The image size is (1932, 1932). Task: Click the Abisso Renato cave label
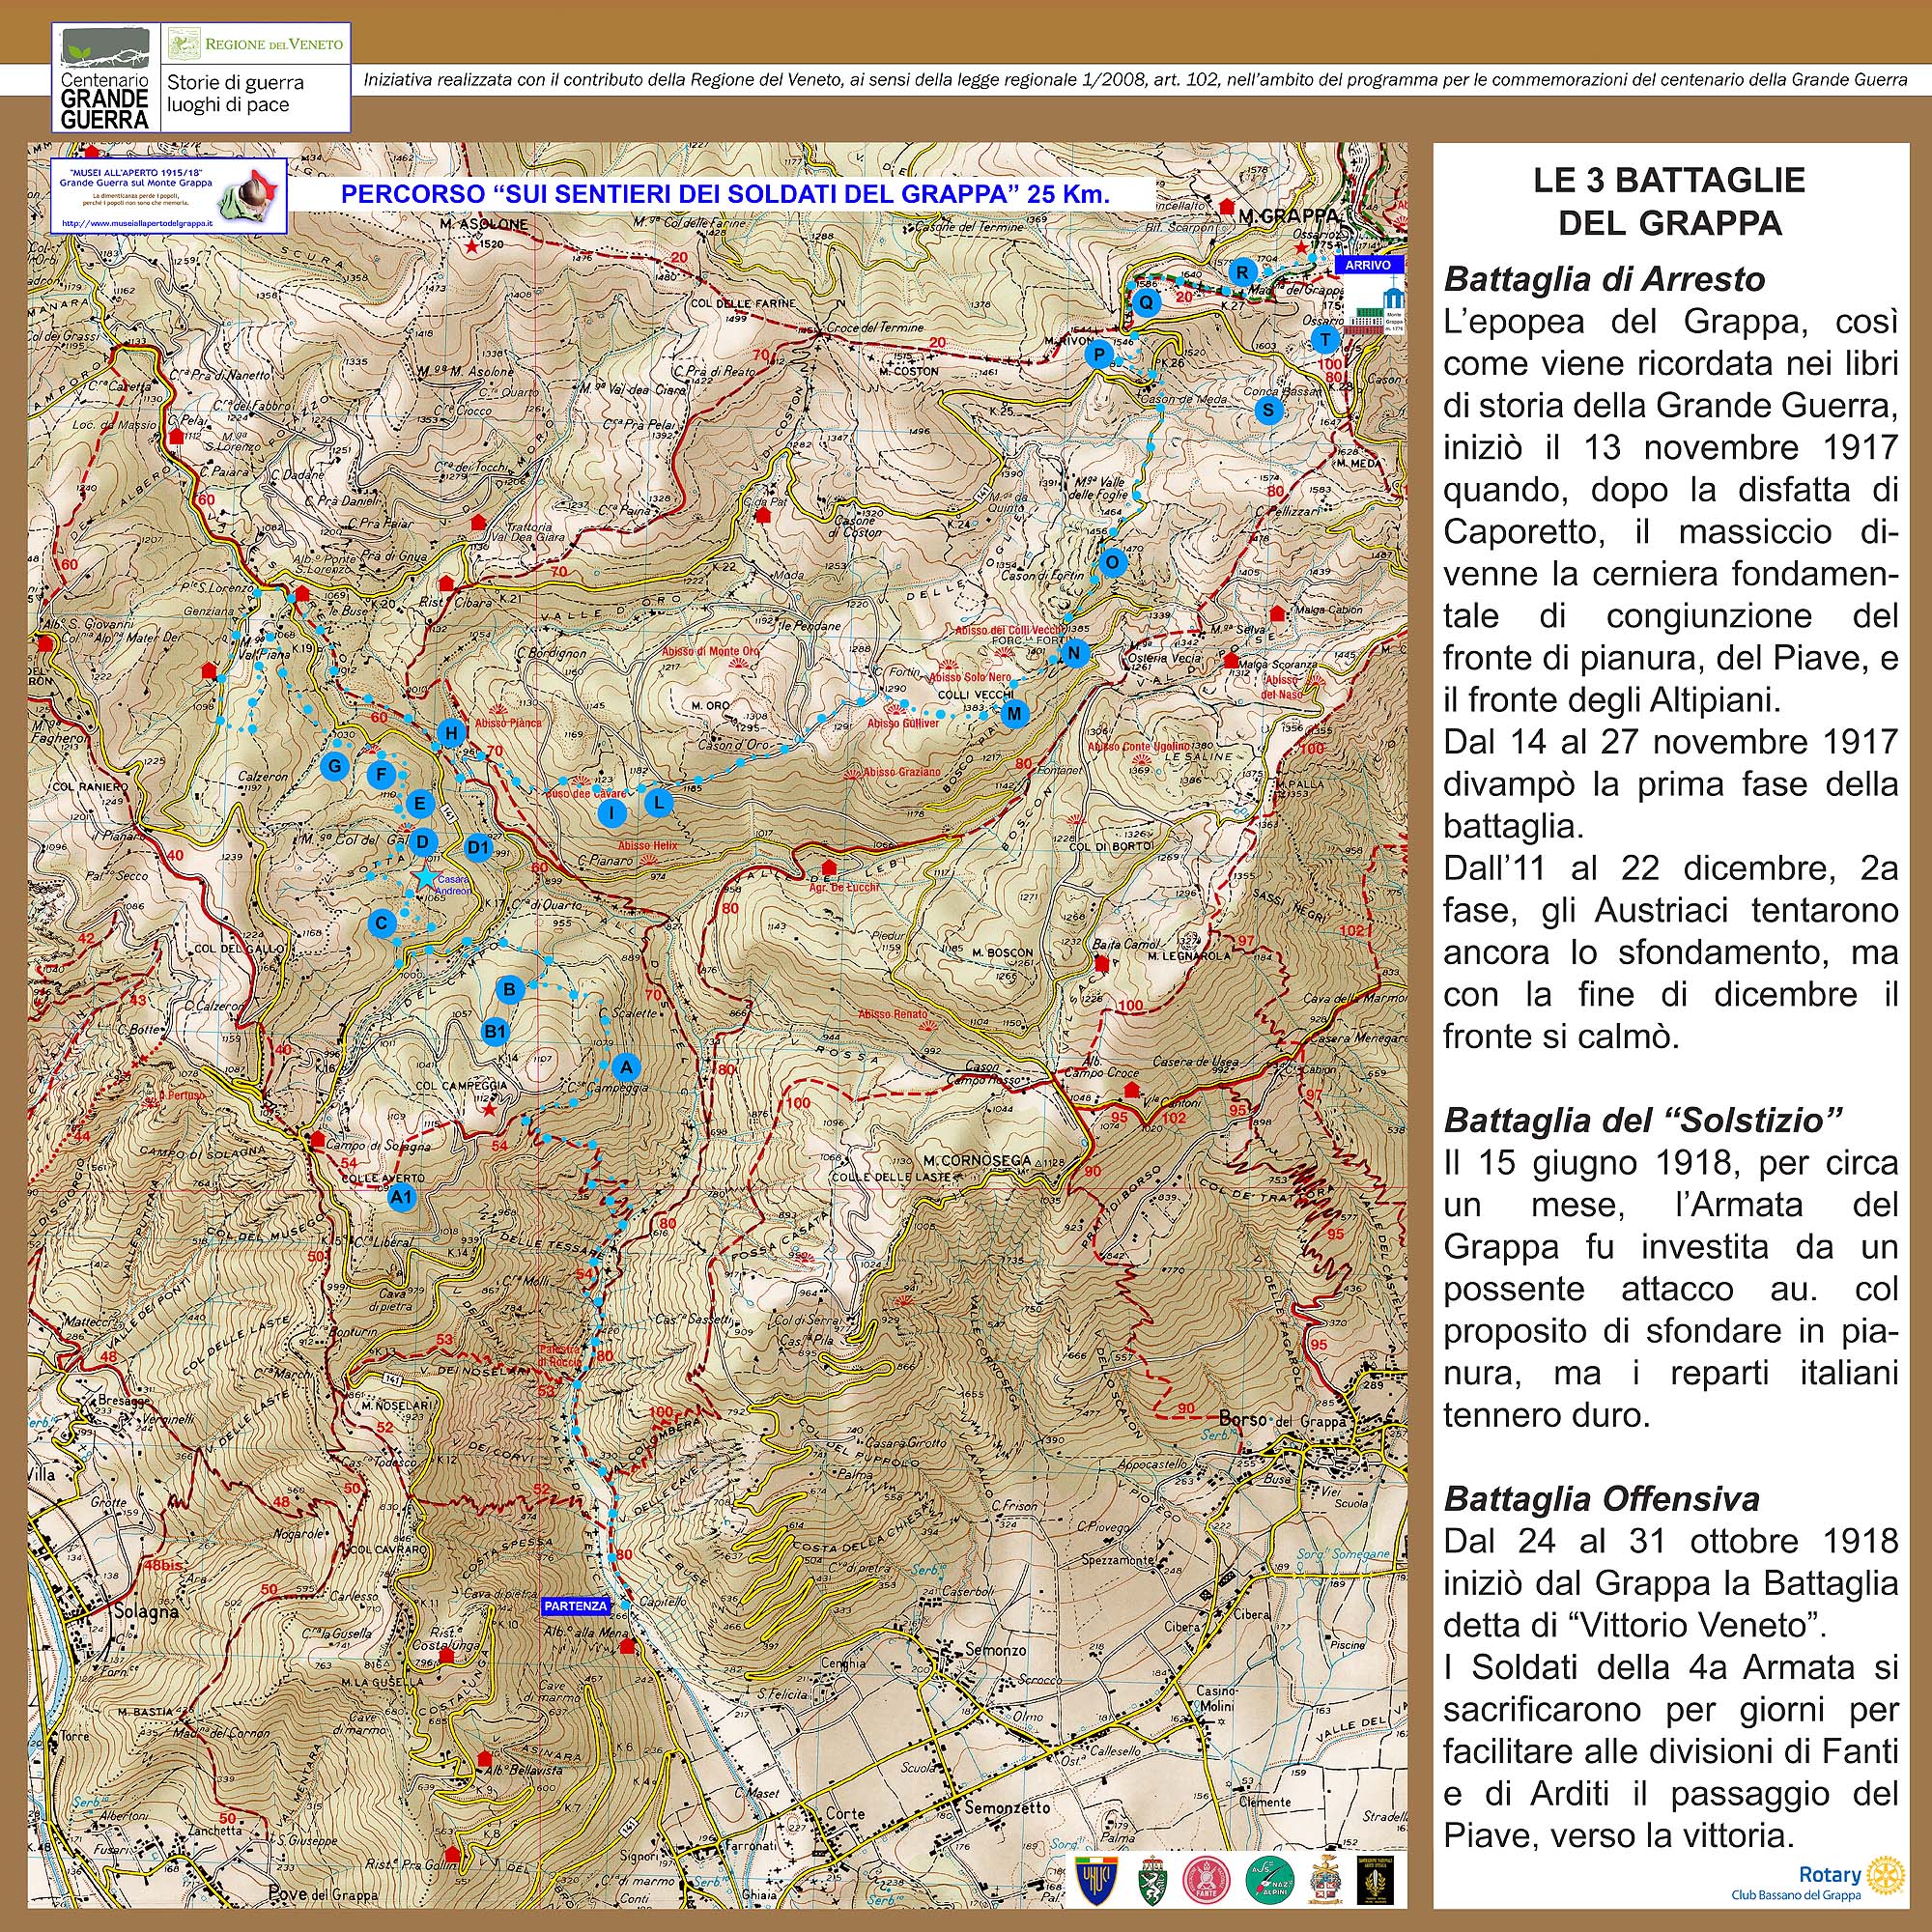[x=893, y=1014]
